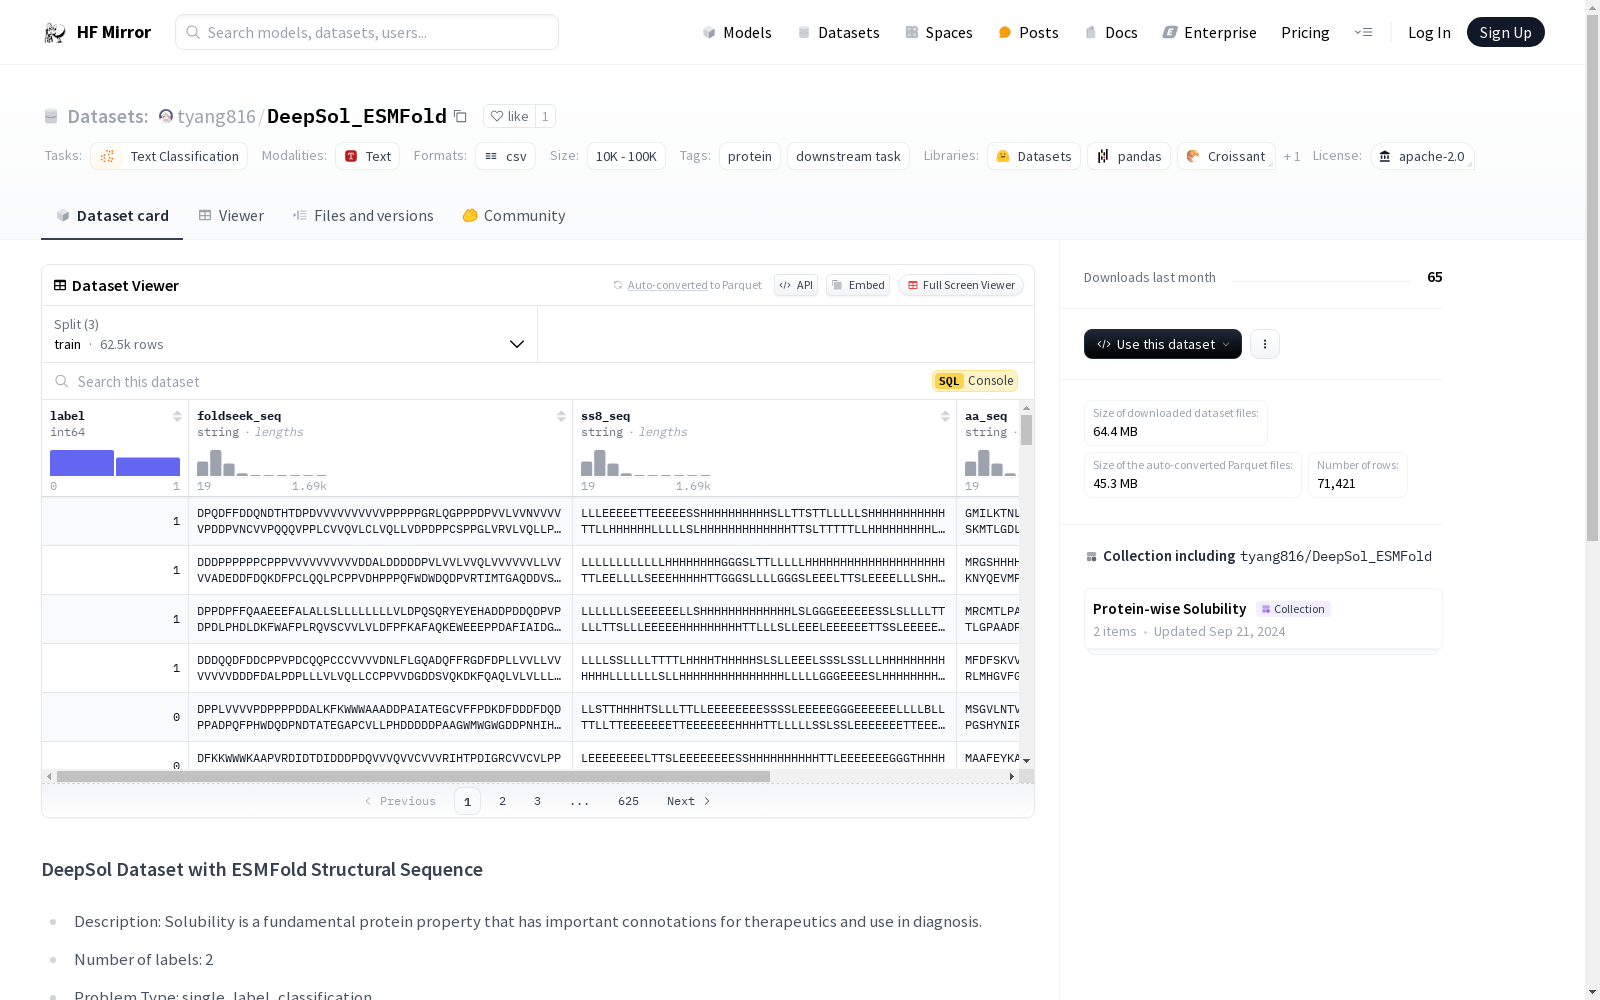The width and height of the screenshot is (1600, 1000).
Task: Open the Files and versions tab
Action: click(363, 216)
